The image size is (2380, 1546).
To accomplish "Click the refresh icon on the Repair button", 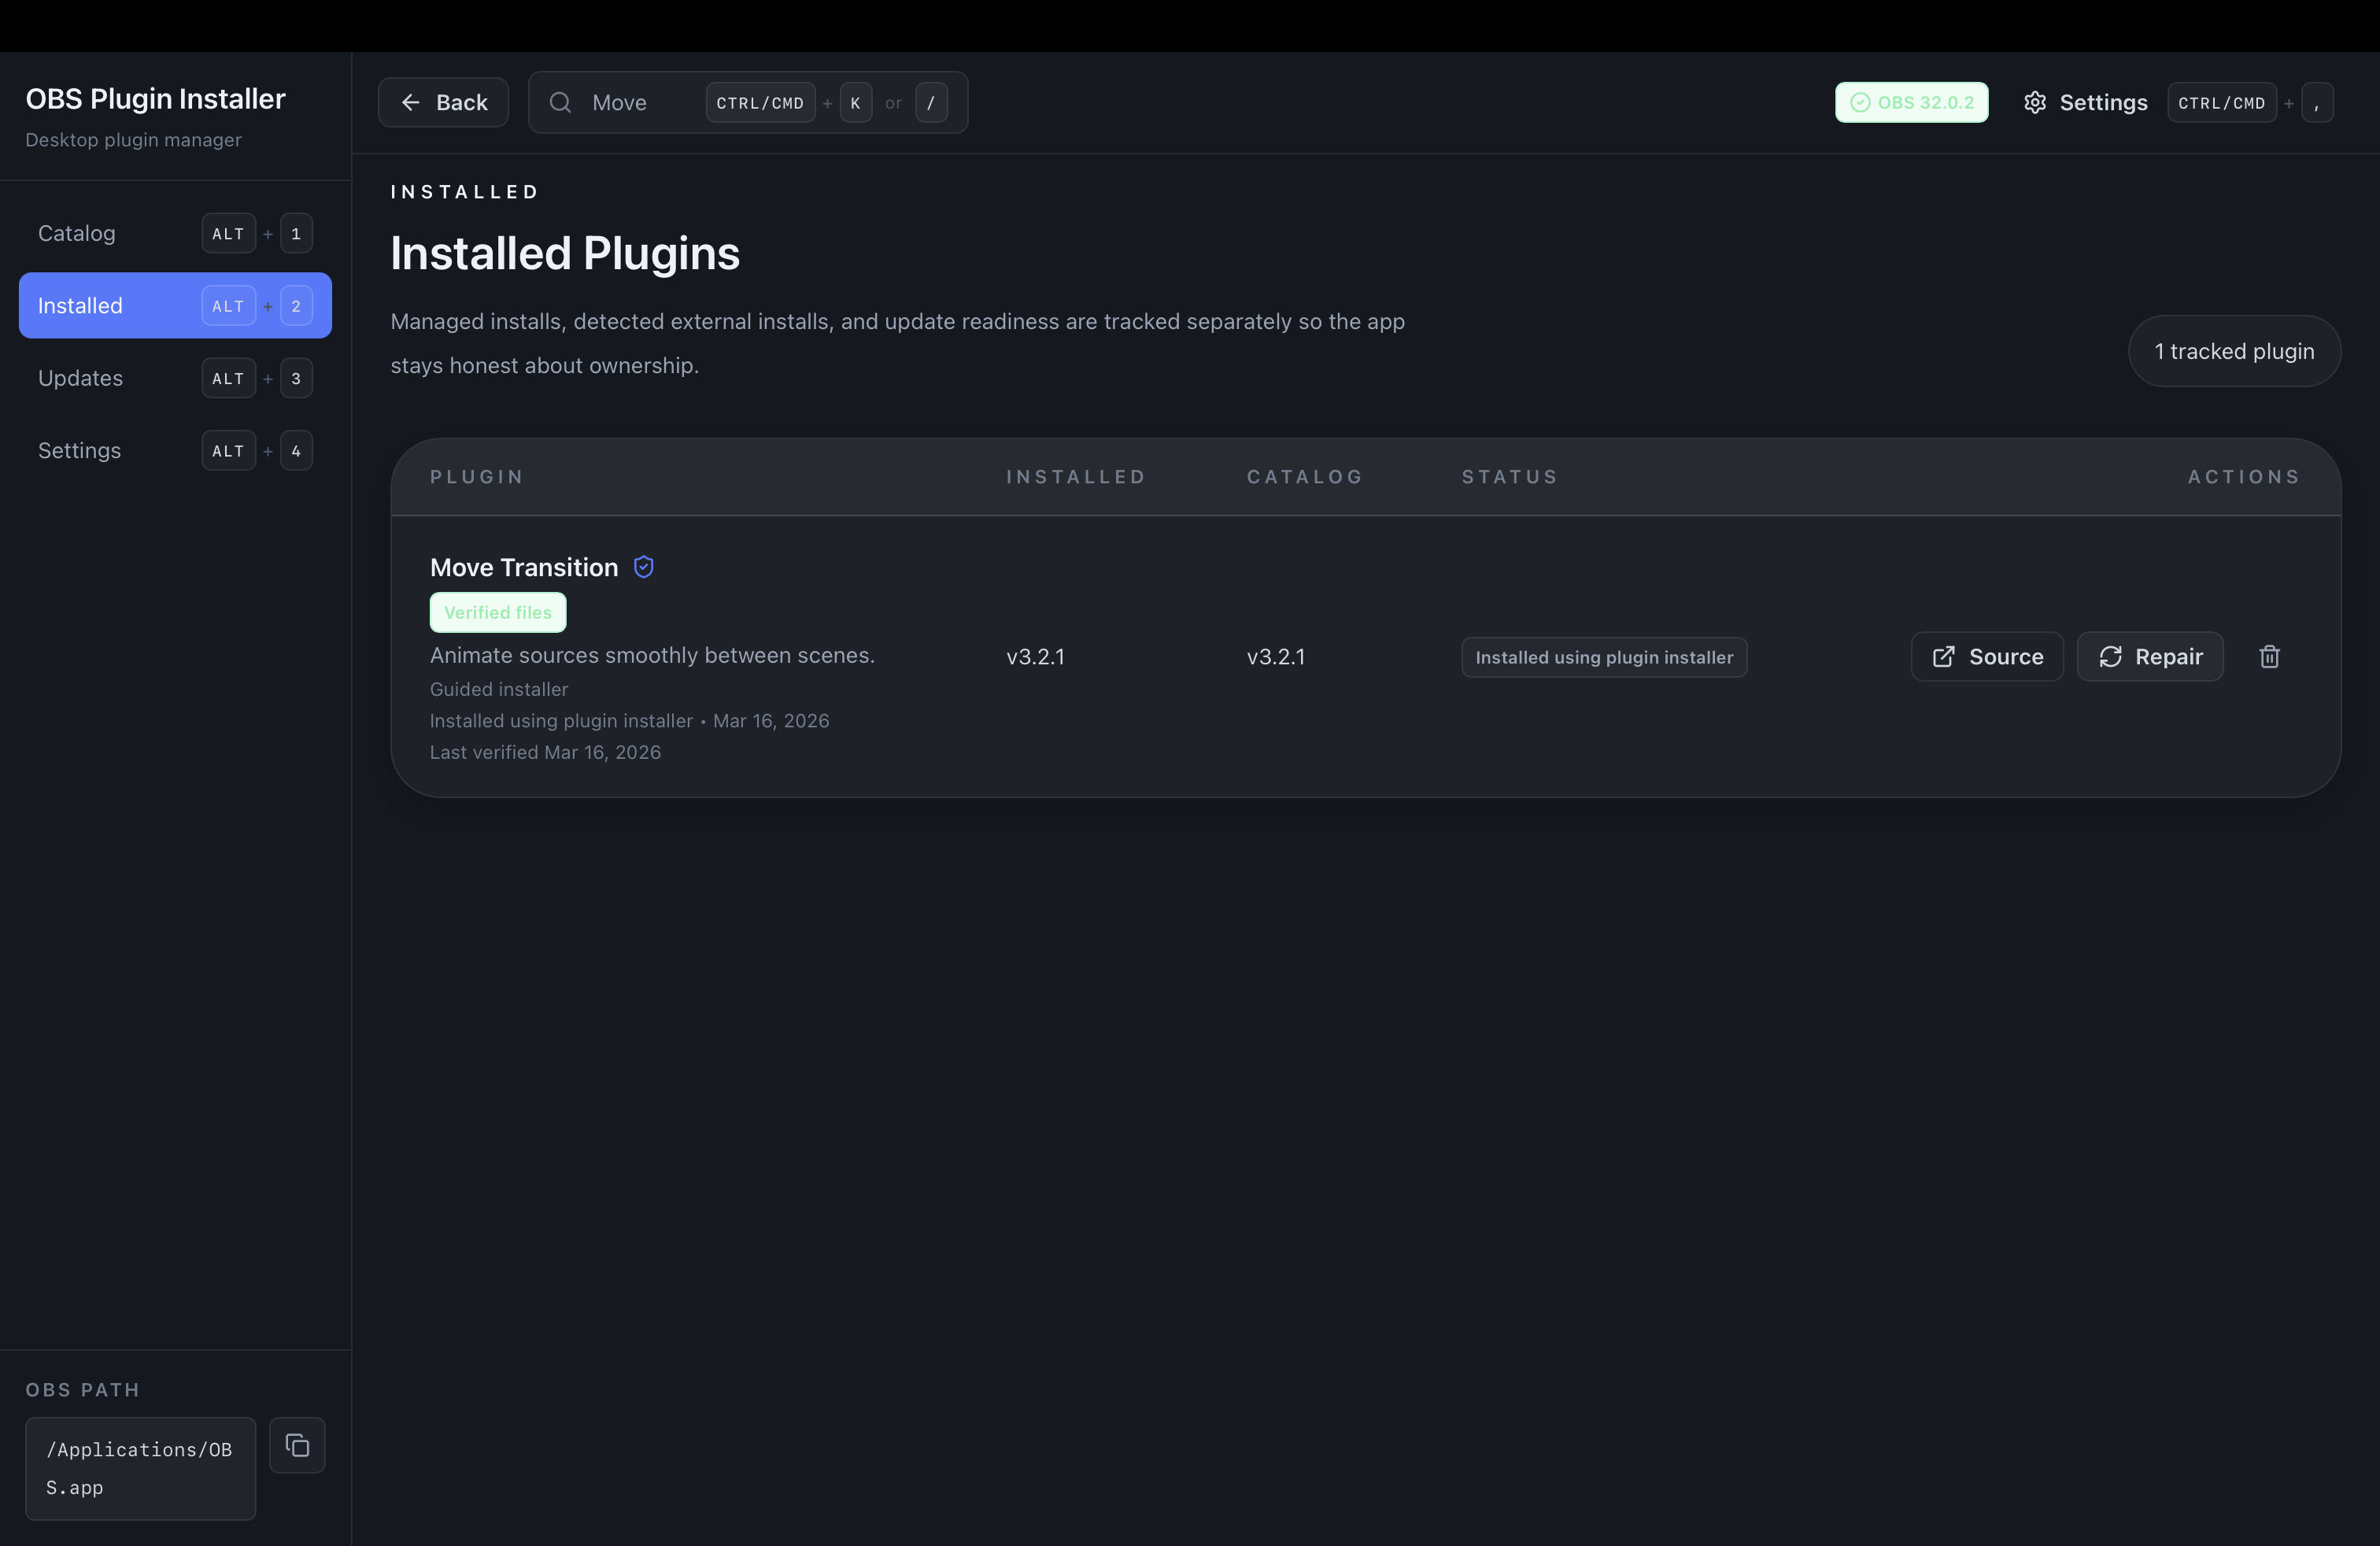I will 2110,656.
